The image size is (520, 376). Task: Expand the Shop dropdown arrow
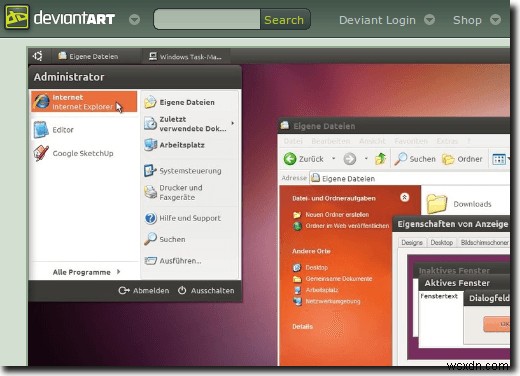pyautogui.click(x=495, y=20)
